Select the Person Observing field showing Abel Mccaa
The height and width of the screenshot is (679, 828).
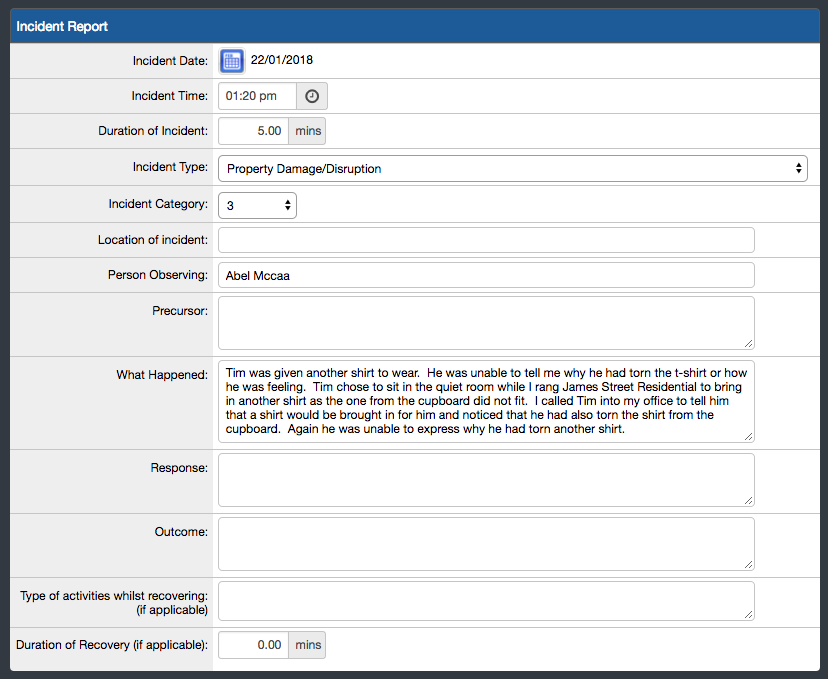485,274
